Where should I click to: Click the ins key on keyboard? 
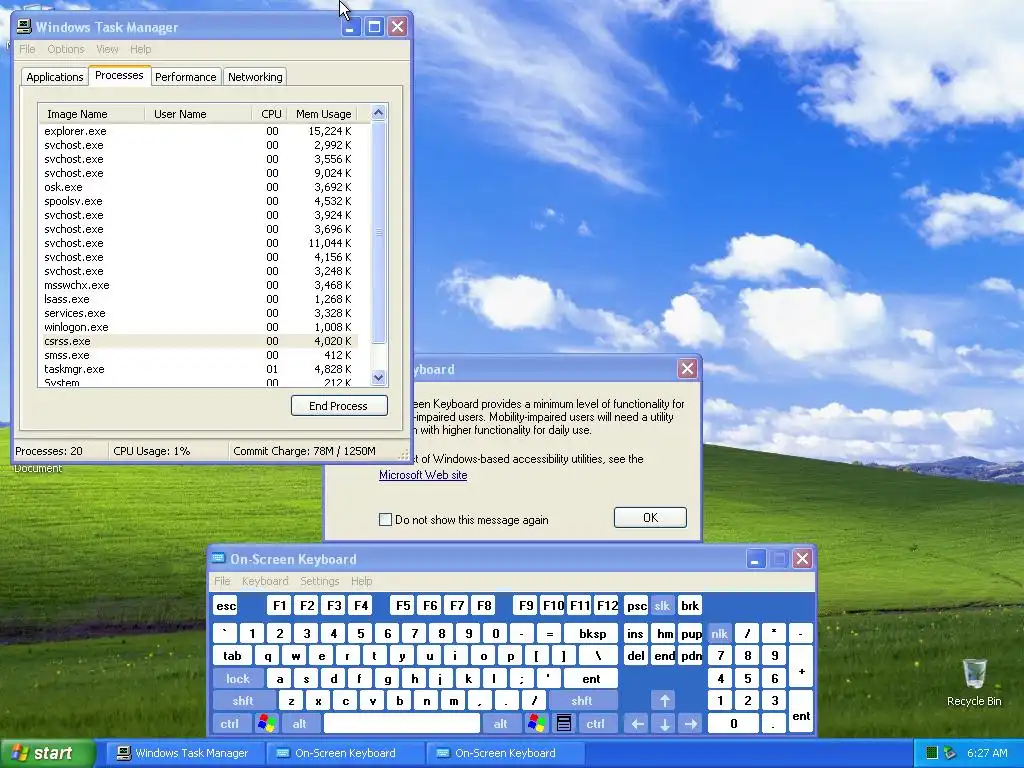[635, 633]
